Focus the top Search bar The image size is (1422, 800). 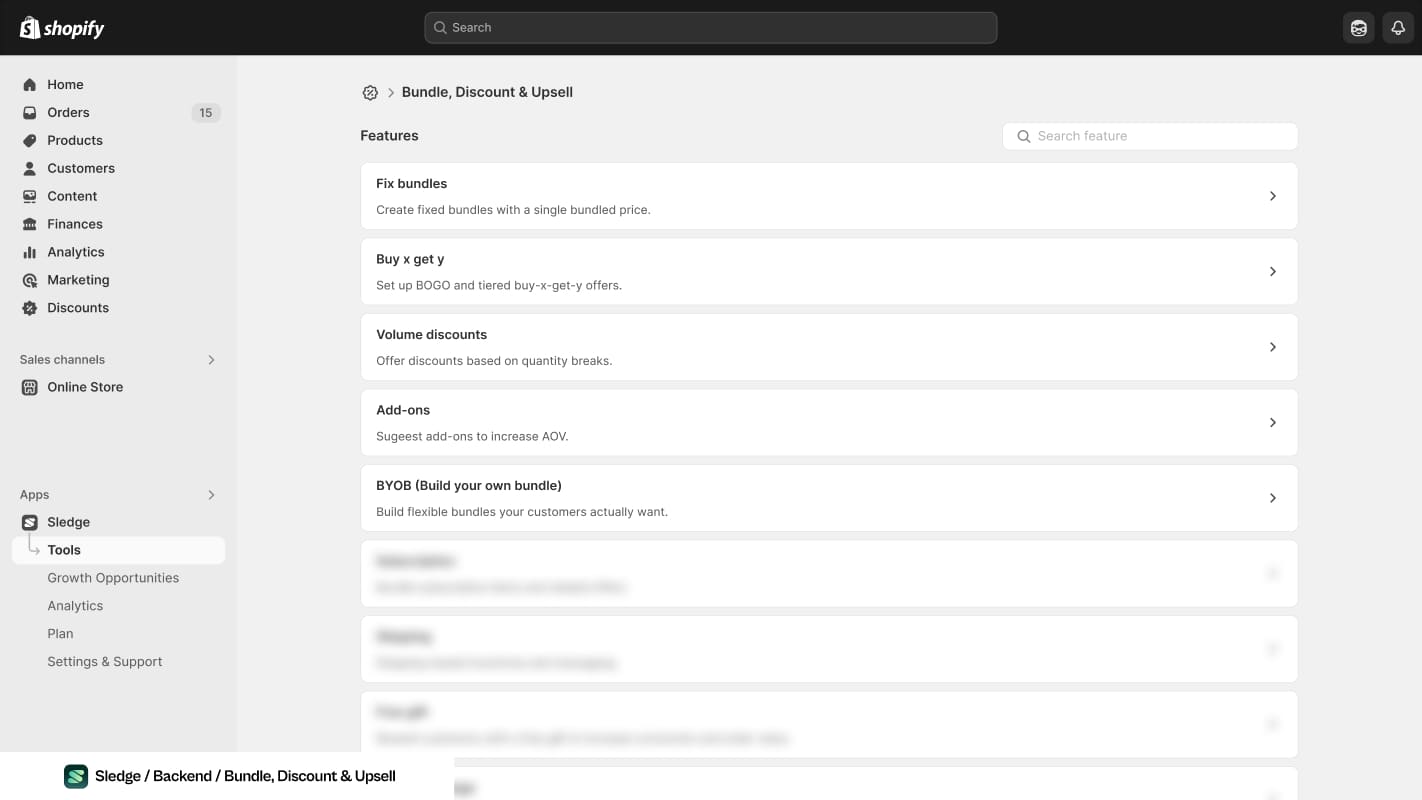tap(710, 28)
